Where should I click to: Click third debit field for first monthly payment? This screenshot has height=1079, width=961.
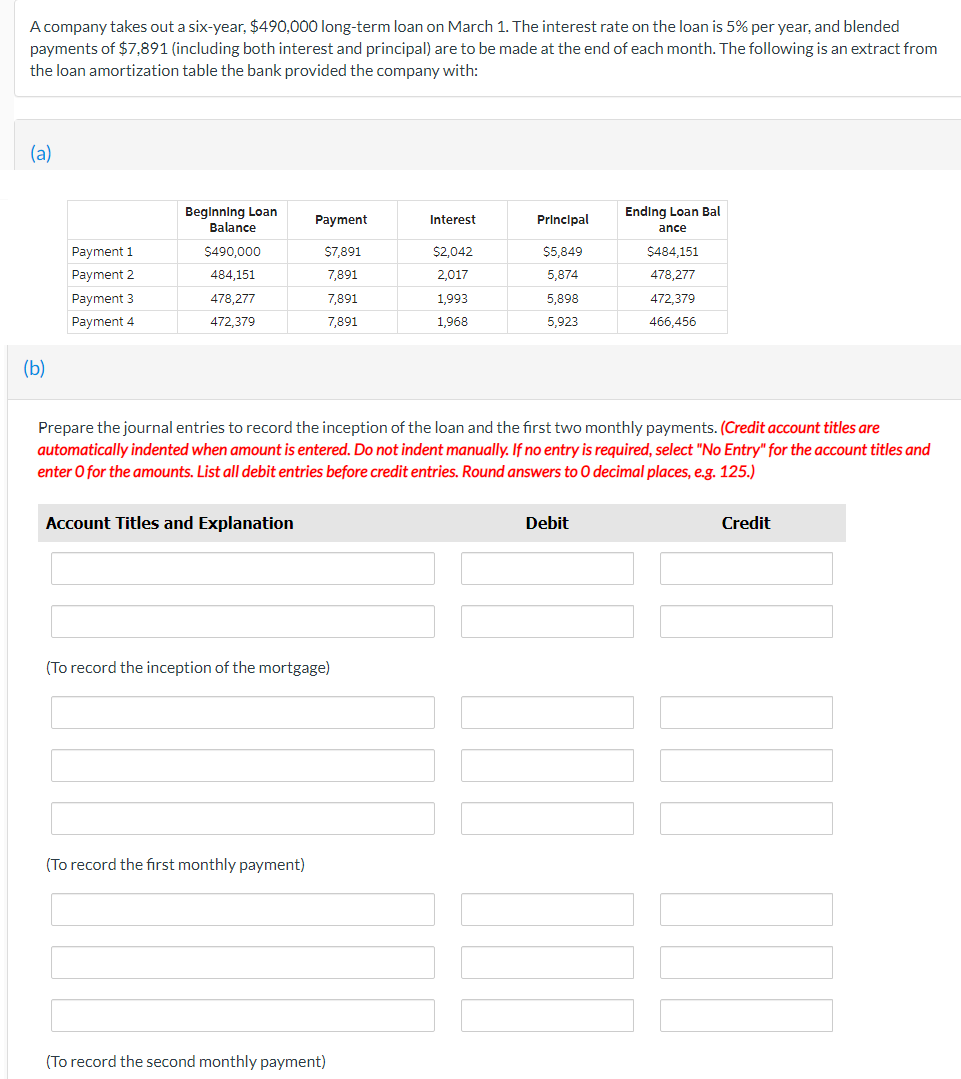[x=548, y=818]
